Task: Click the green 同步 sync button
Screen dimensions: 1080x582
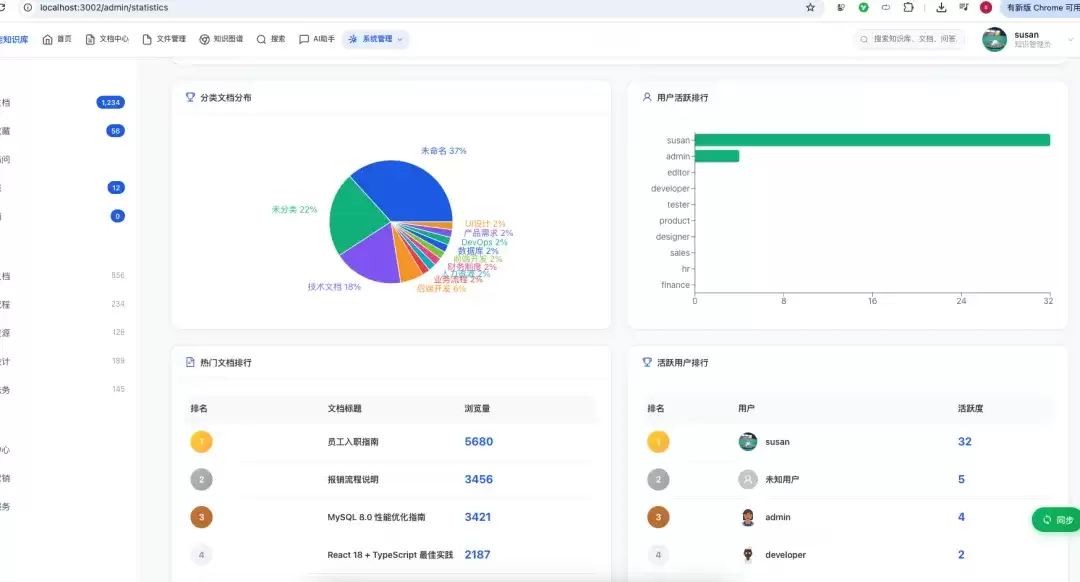Action: [x=1057, y=520]
